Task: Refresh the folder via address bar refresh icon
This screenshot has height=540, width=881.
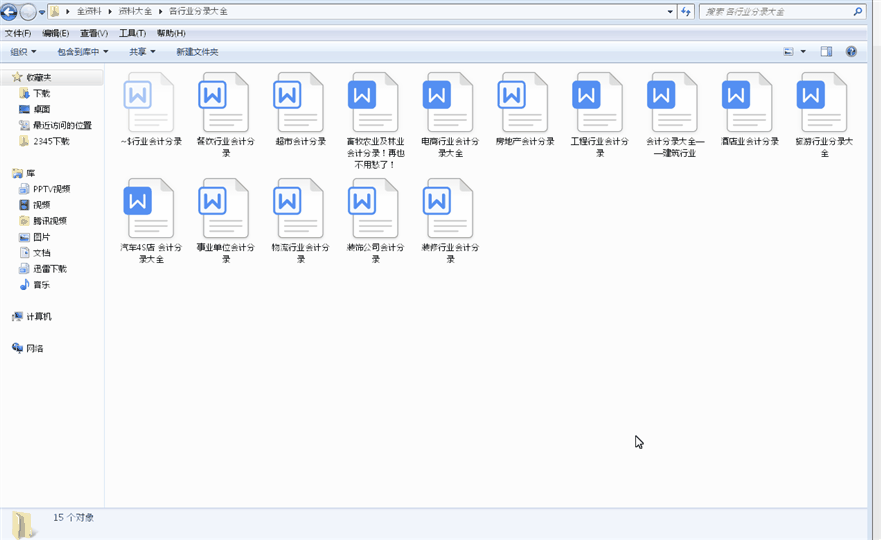Action: (685, 11)
